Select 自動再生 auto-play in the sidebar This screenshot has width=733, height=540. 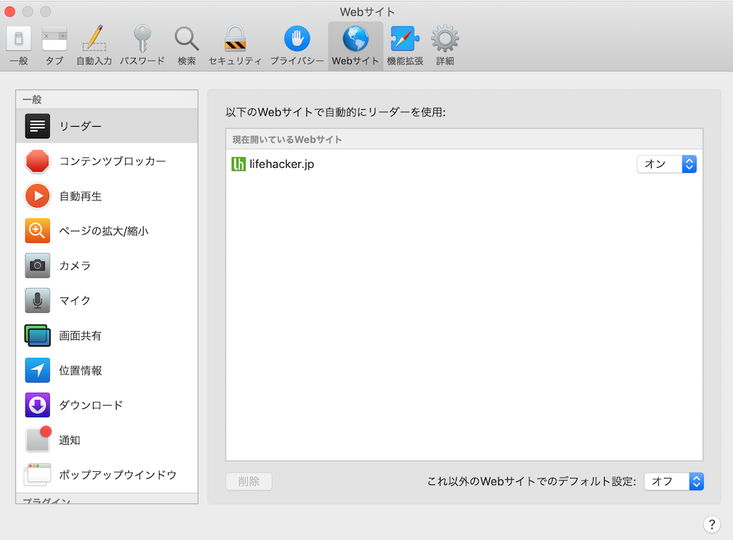107,196
